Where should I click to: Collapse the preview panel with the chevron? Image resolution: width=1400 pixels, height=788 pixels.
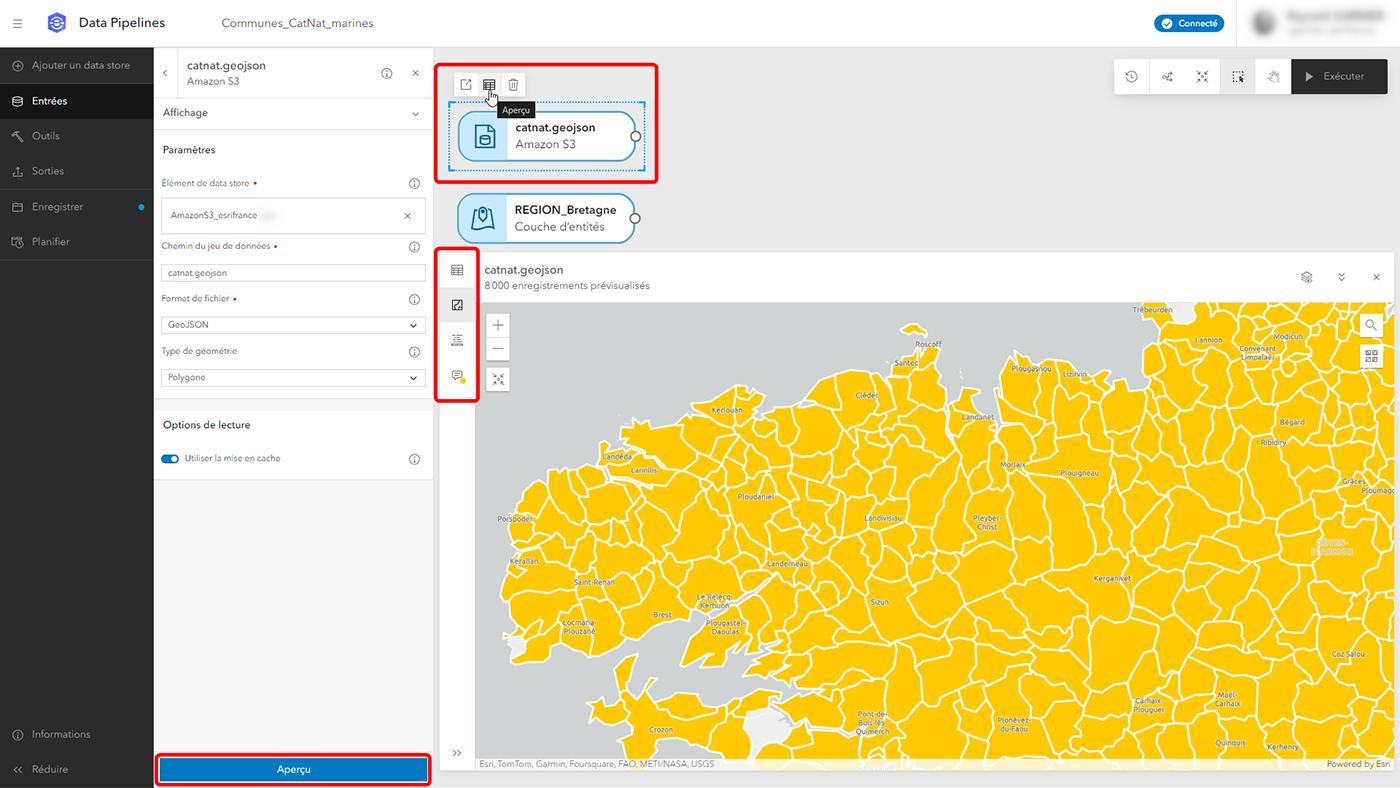tap(1341, 277)
